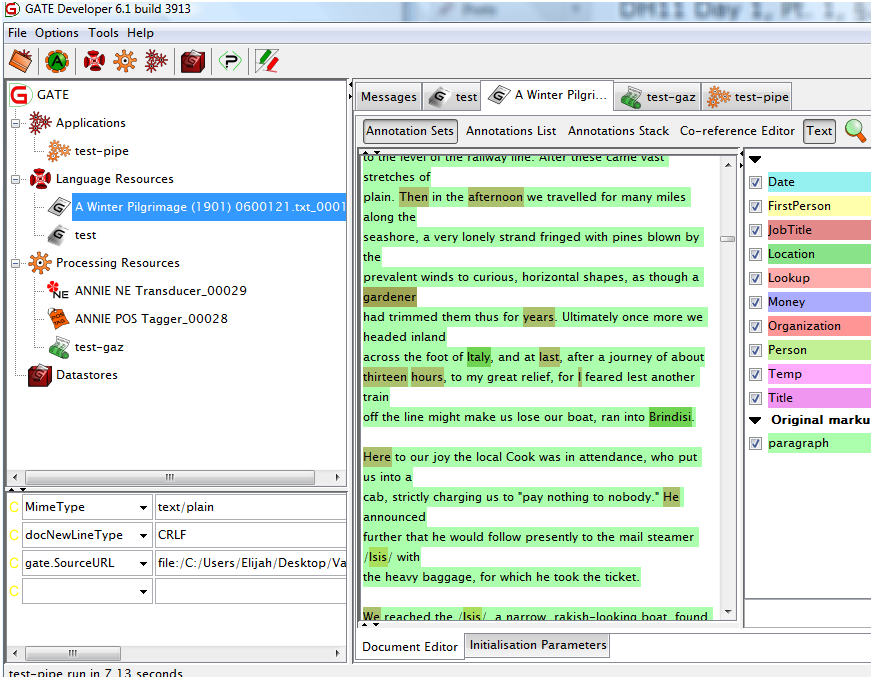Click the search magnifier icon in document editor
This screenshot has width=873, height=679.
pos(855,131)
